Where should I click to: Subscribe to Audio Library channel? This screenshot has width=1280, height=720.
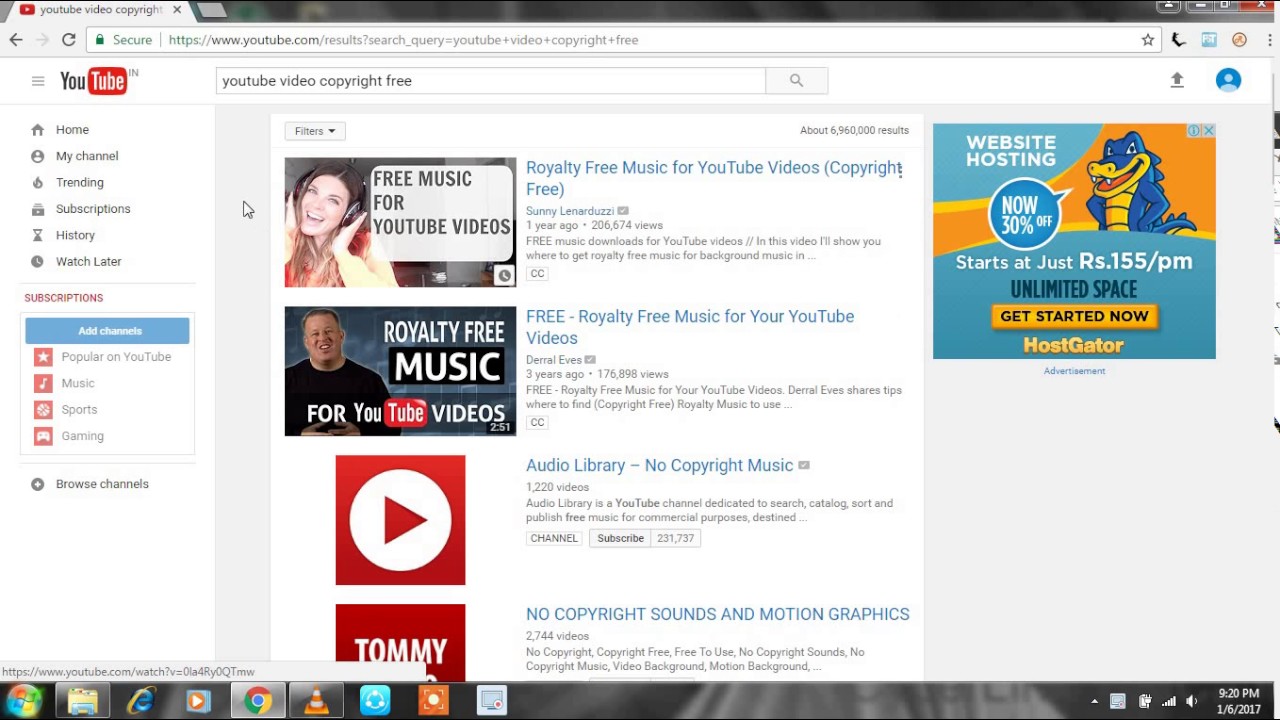(x=620, y=538)
